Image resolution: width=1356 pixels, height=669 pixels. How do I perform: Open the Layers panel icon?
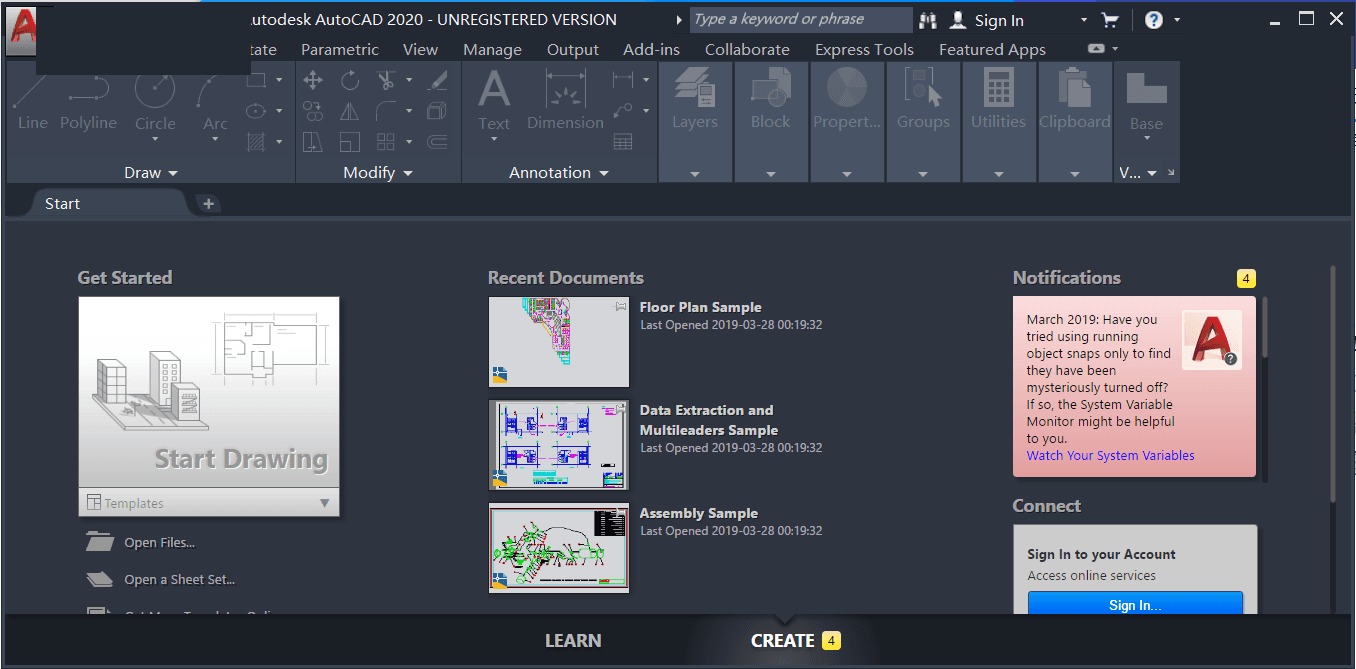(694, 100)
